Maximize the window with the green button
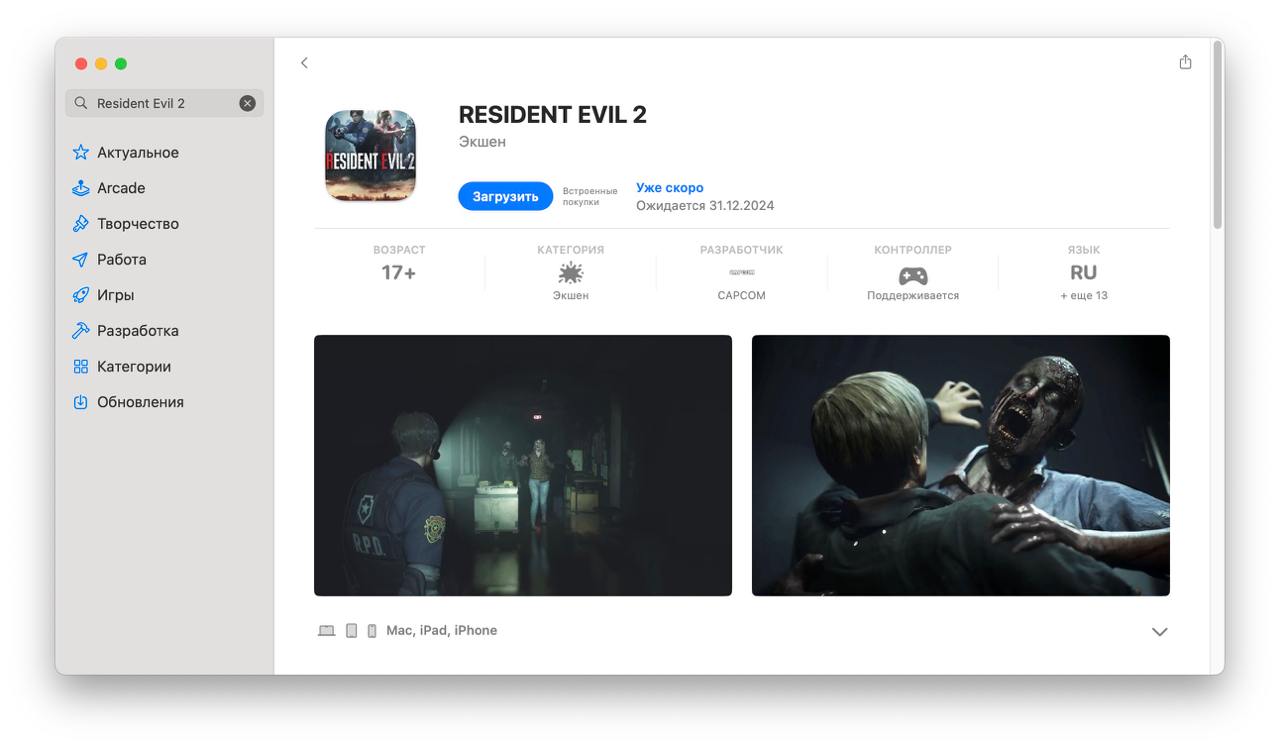 point(121,64)
